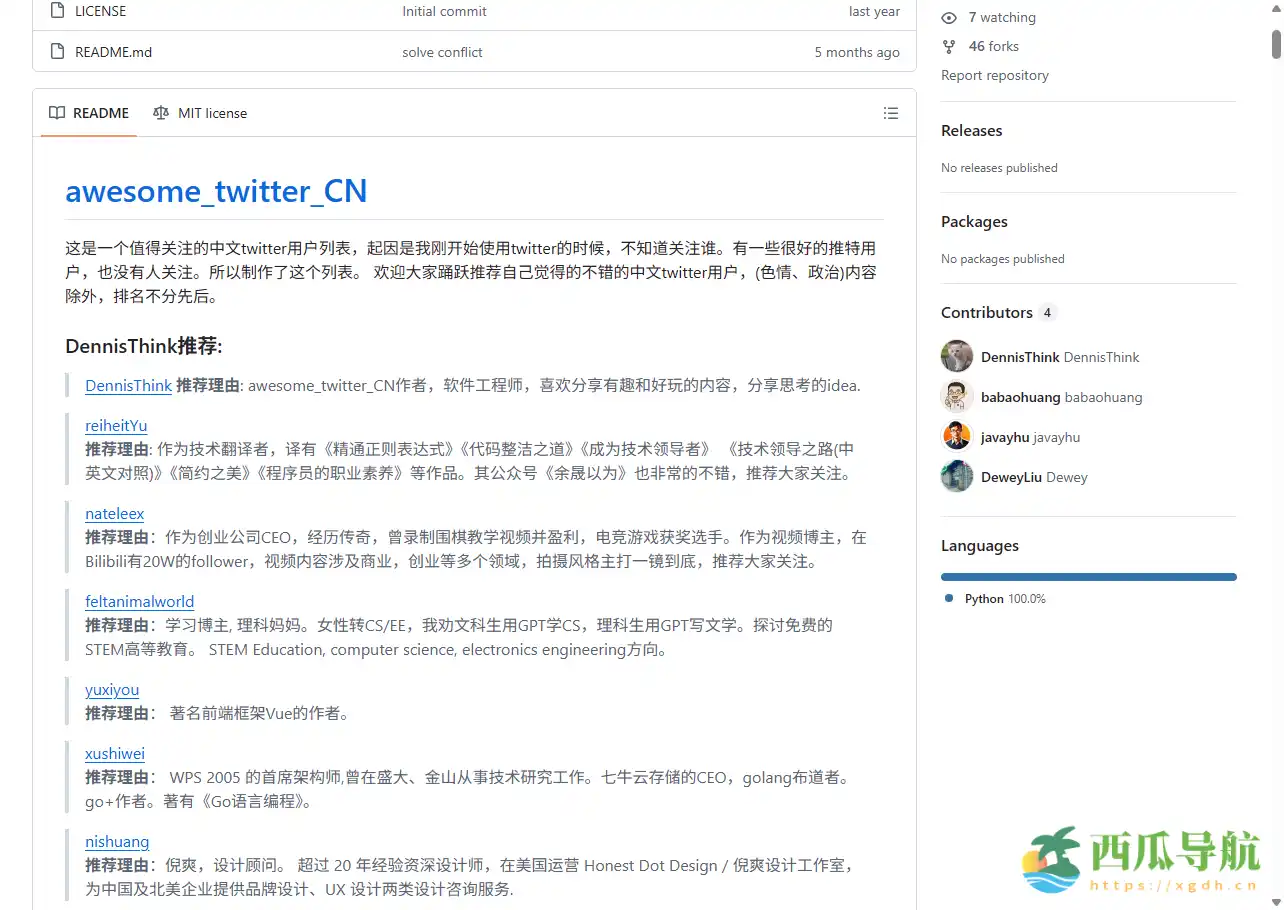Open the nateleex profile link
Image resolution: width=1284 pixels, height=910 pixels.
pyautogui.click(x=114, y=513)
